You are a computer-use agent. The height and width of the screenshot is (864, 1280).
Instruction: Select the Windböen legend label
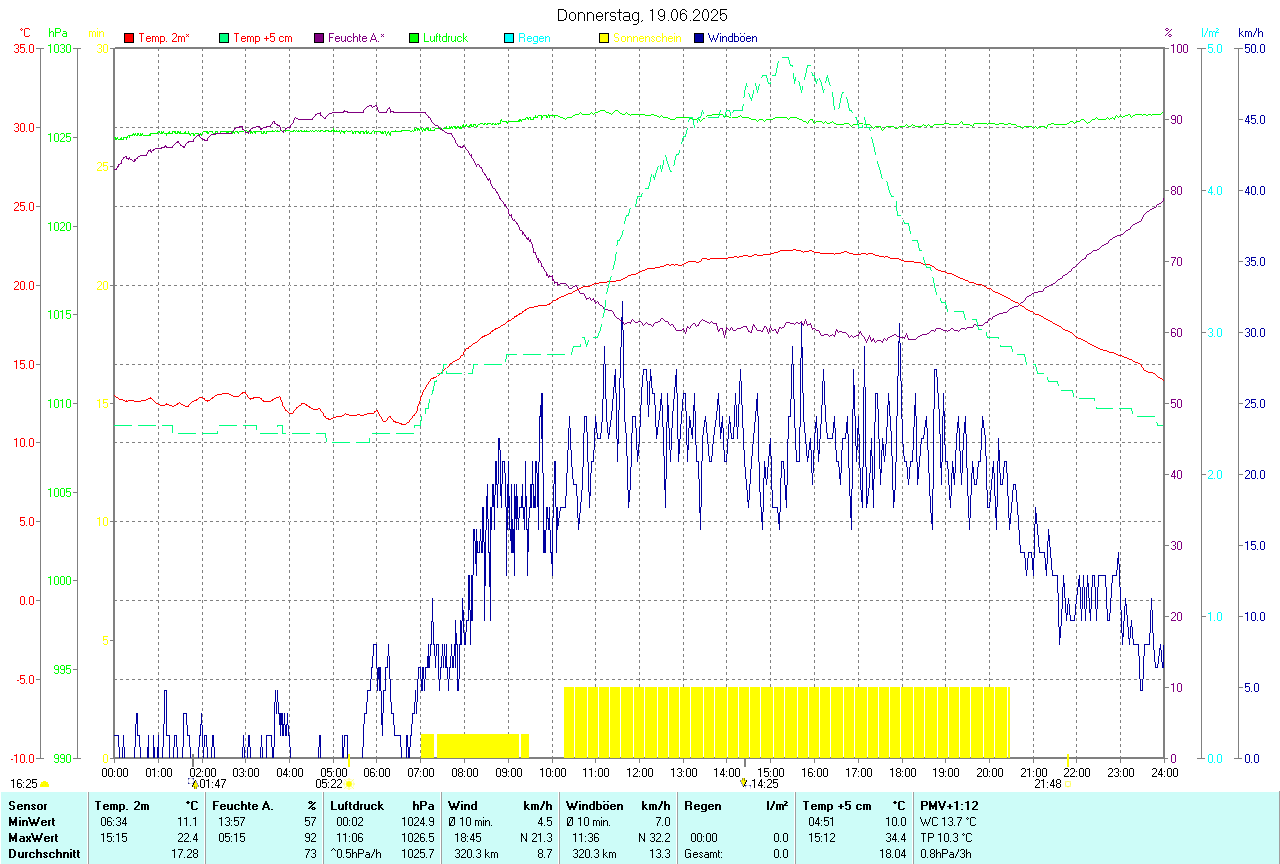point(732,38)
